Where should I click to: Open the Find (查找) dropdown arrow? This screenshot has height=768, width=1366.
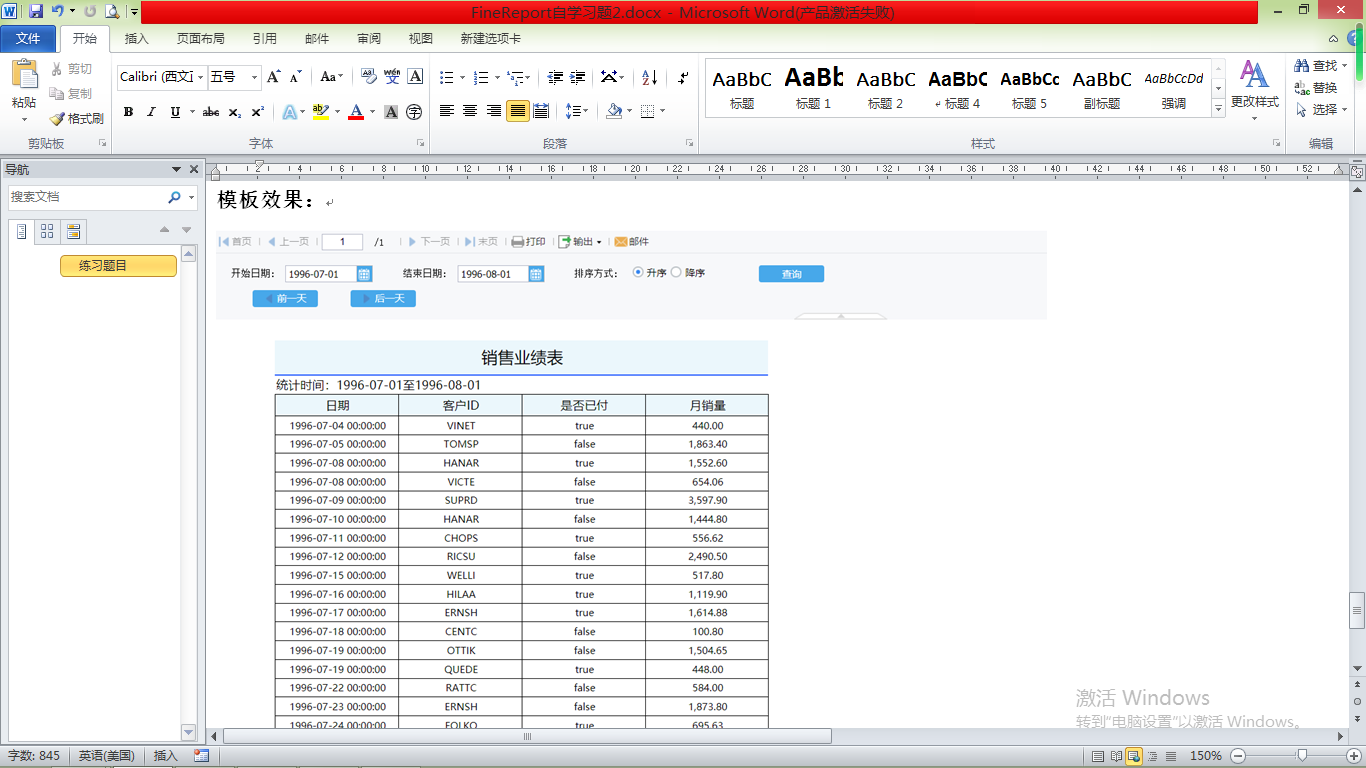coord(1344,66)
